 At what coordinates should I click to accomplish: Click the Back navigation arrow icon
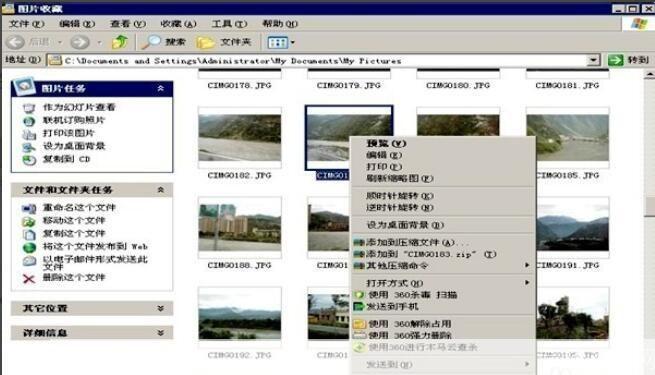coord(16,42)
